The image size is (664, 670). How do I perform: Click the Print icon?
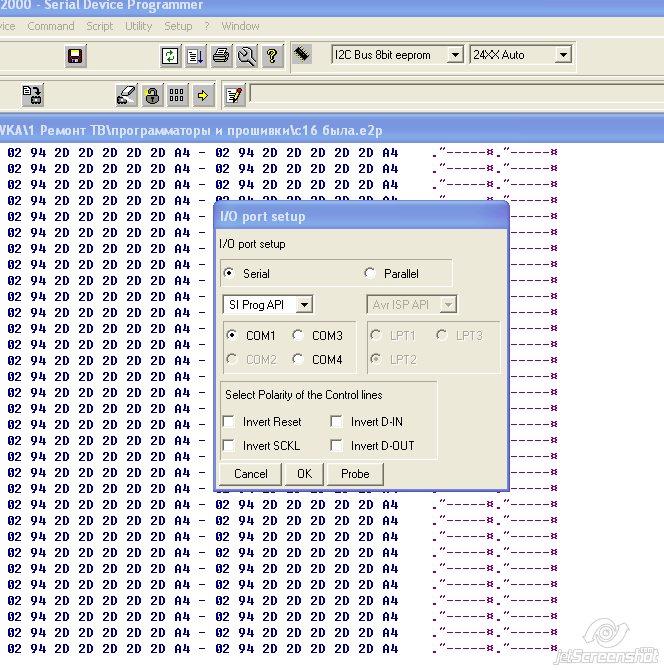221,56
